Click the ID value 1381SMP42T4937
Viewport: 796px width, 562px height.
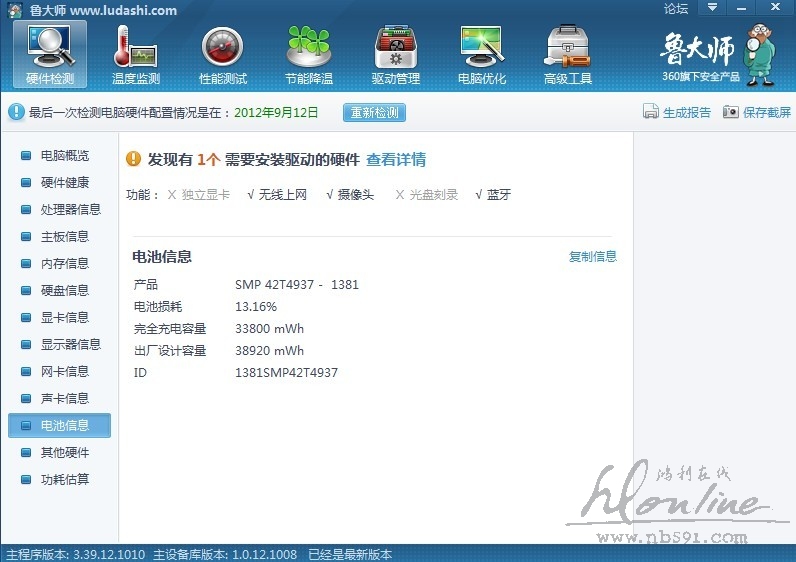(x=286, y=373)
